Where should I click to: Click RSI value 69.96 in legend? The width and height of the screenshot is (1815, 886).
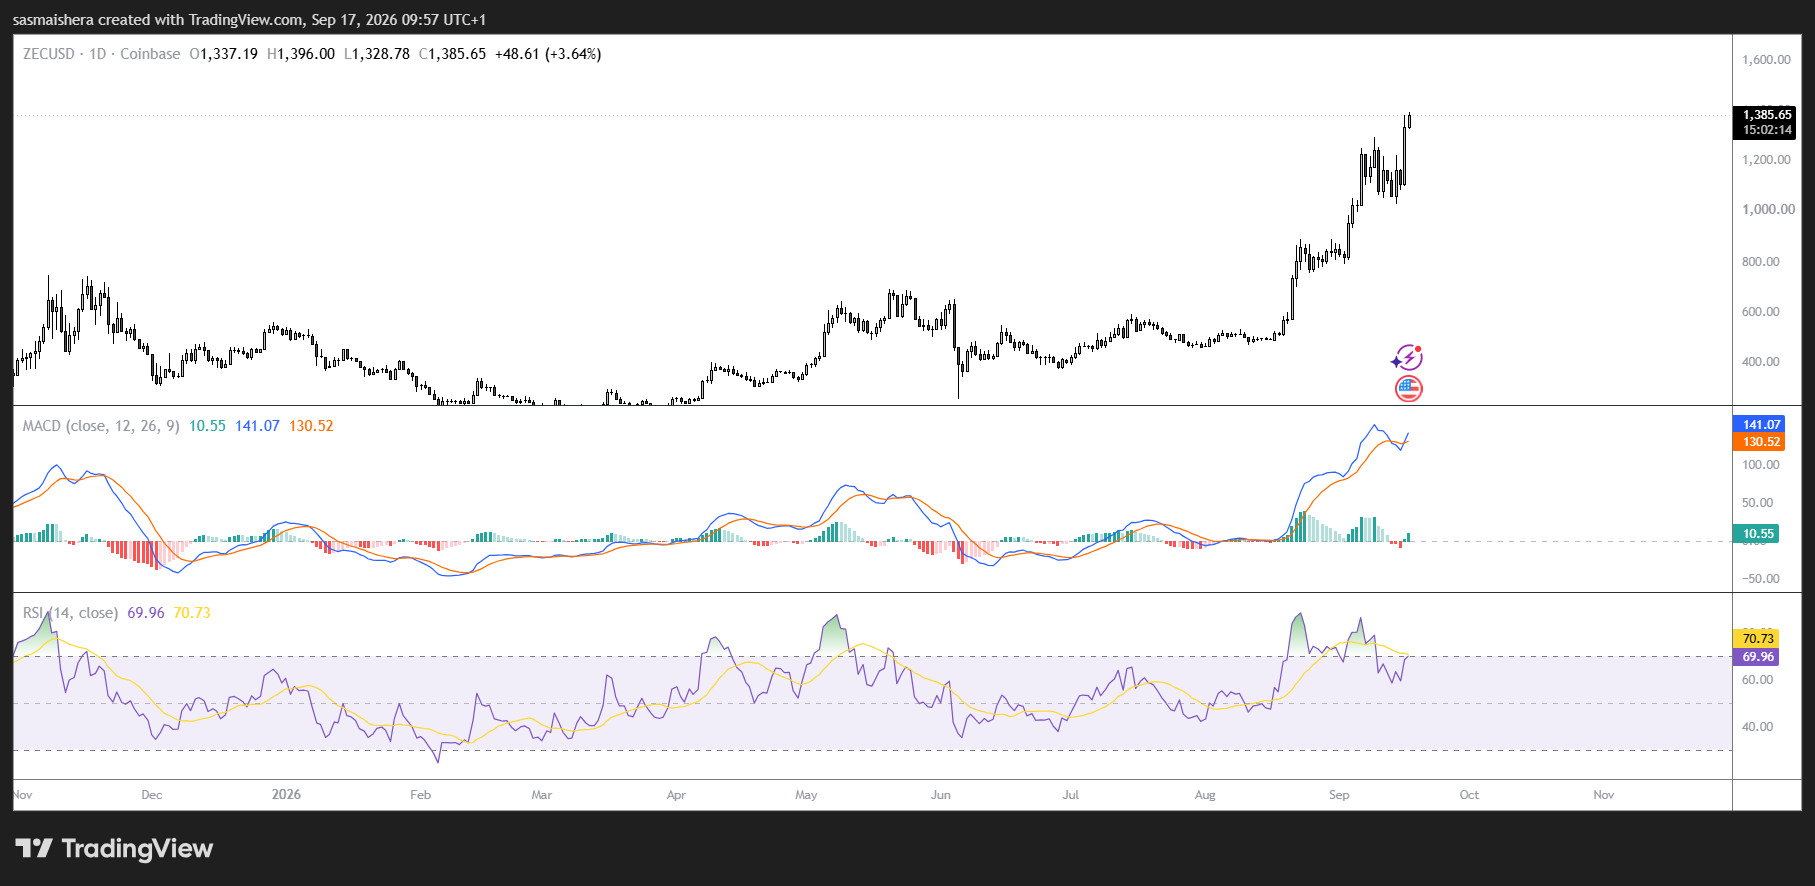click(x=146, y=613)
